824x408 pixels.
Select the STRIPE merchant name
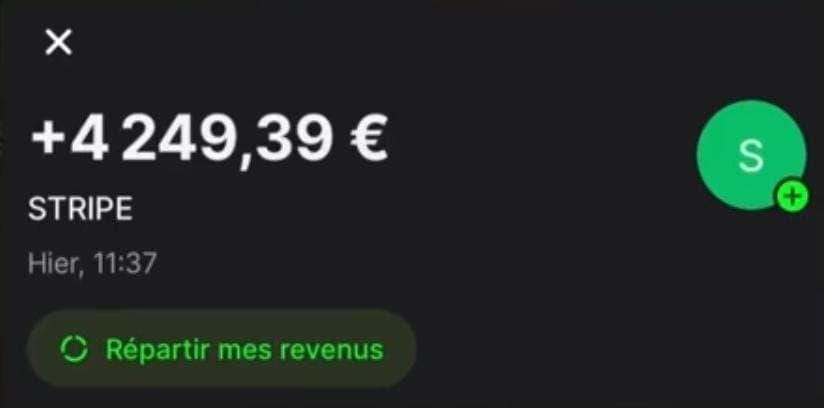click(x=80, y=210)
